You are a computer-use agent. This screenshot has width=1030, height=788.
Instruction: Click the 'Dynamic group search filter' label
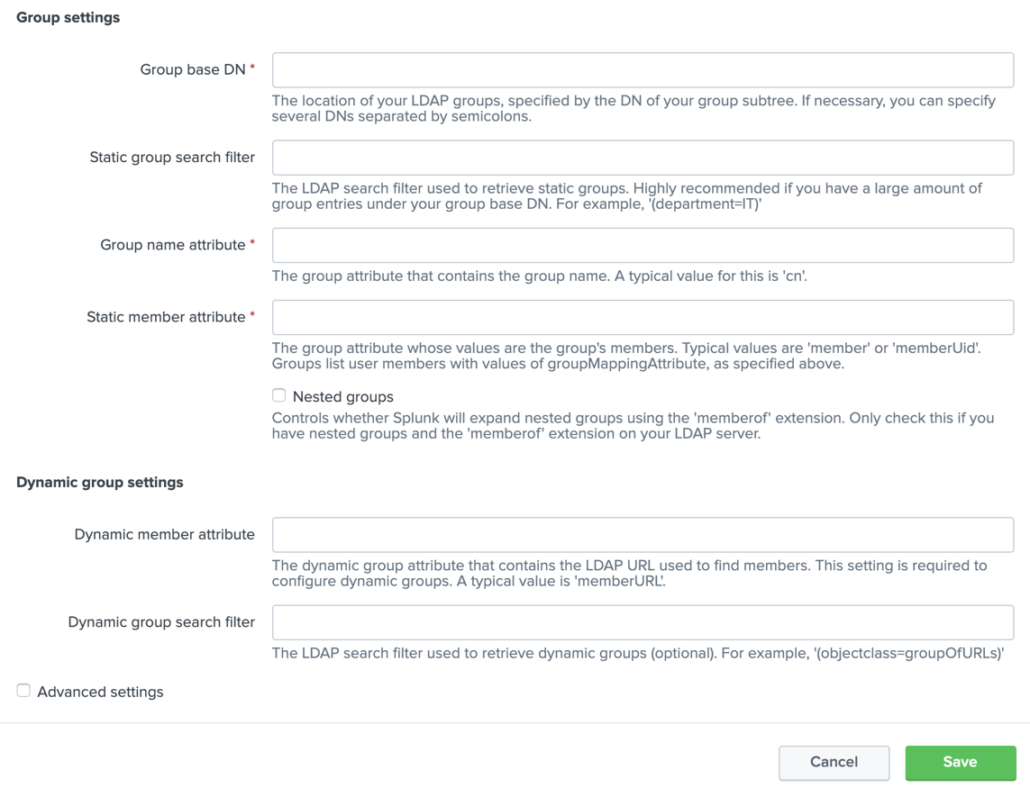click(x=161, y=622)
